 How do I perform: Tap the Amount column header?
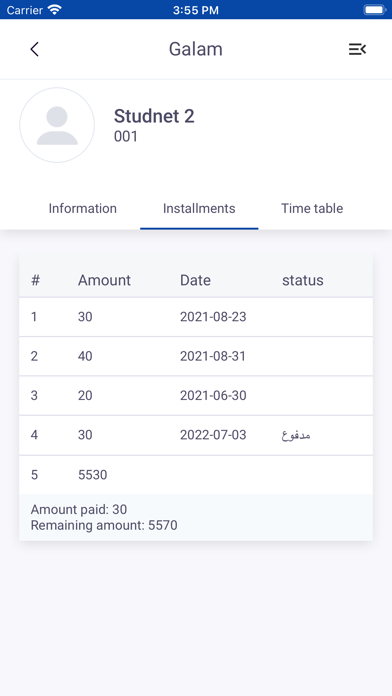104,280
